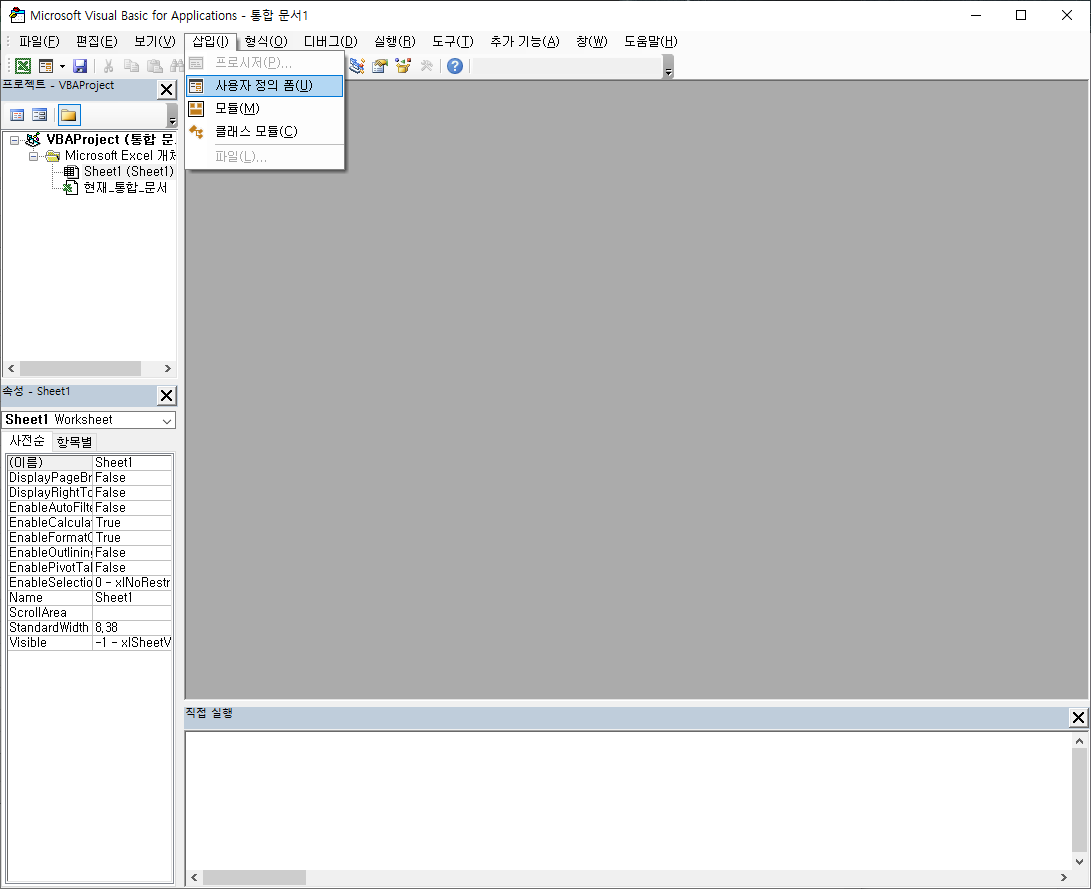Toggle folders view in Project panel
This screenshot has width=1091, height=889.
(x=69, y=115)
